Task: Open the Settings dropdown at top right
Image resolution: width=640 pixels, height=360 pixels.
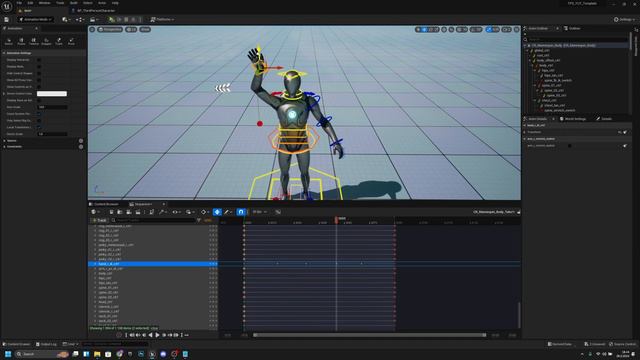Action: coord(624,19)
